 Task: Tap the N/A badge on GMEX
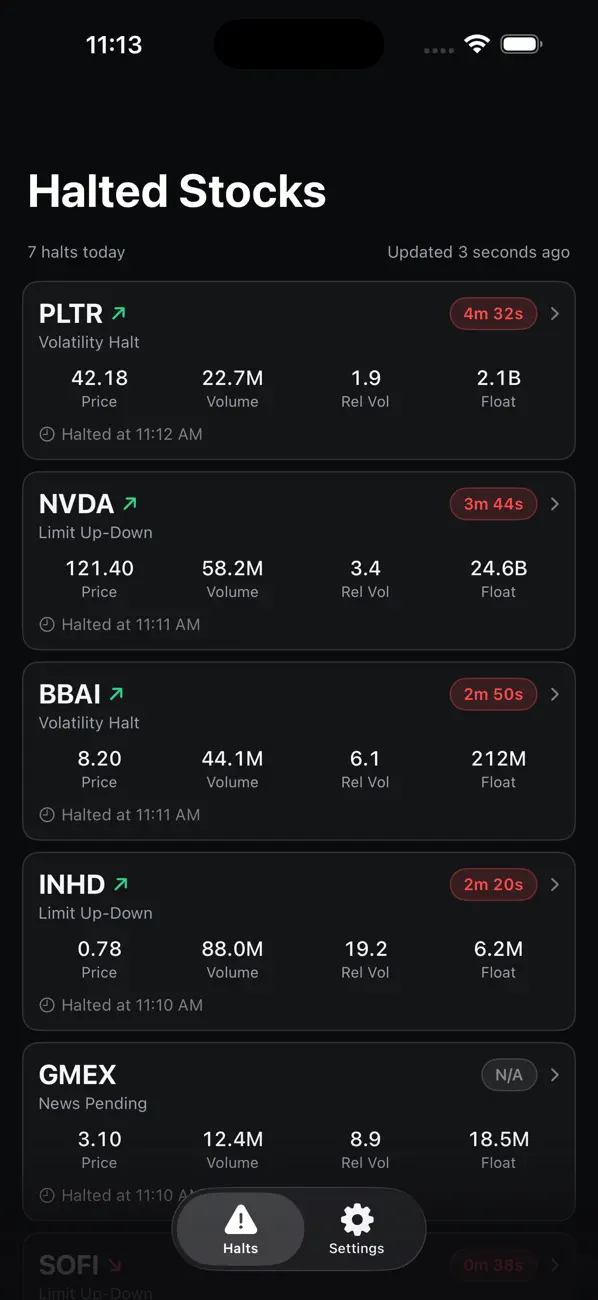pos(509,1075)
